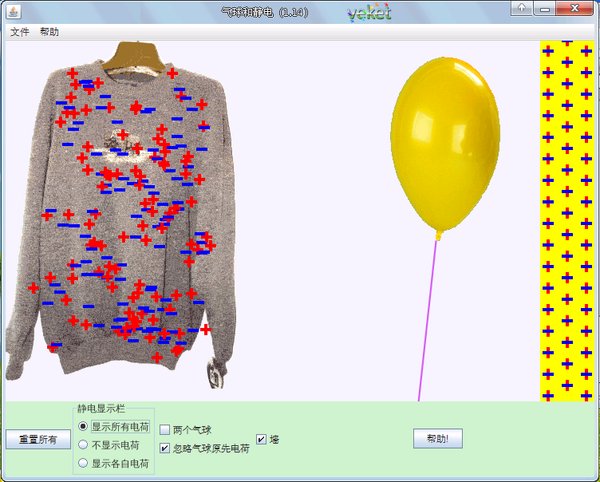Click the roll-up arrow window button
Viewport: 600px width, 482px height.
[521, 8]
